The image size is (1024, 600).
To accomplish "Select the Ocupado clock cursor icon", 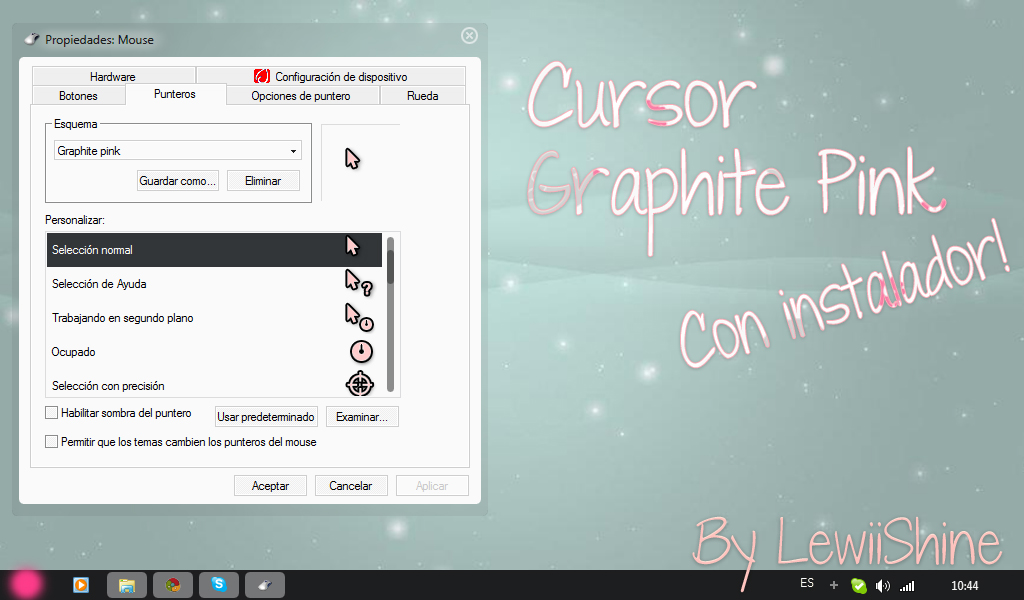I will 361,351.
